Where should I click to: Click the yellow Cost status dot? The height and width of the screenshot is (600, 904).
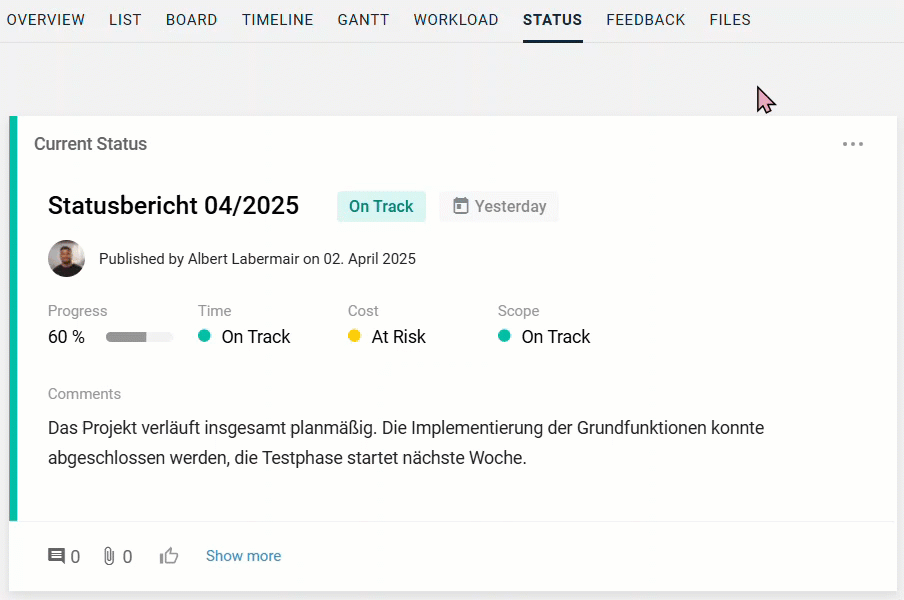(354, 337)
